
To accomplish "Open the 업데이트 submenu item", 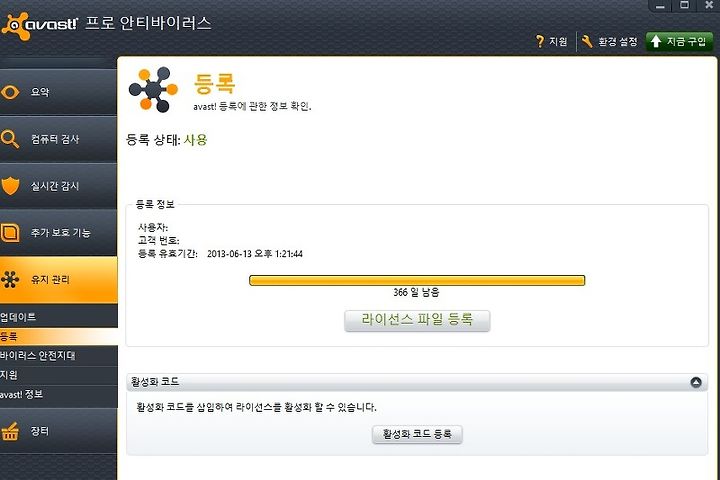I will 59,317.
